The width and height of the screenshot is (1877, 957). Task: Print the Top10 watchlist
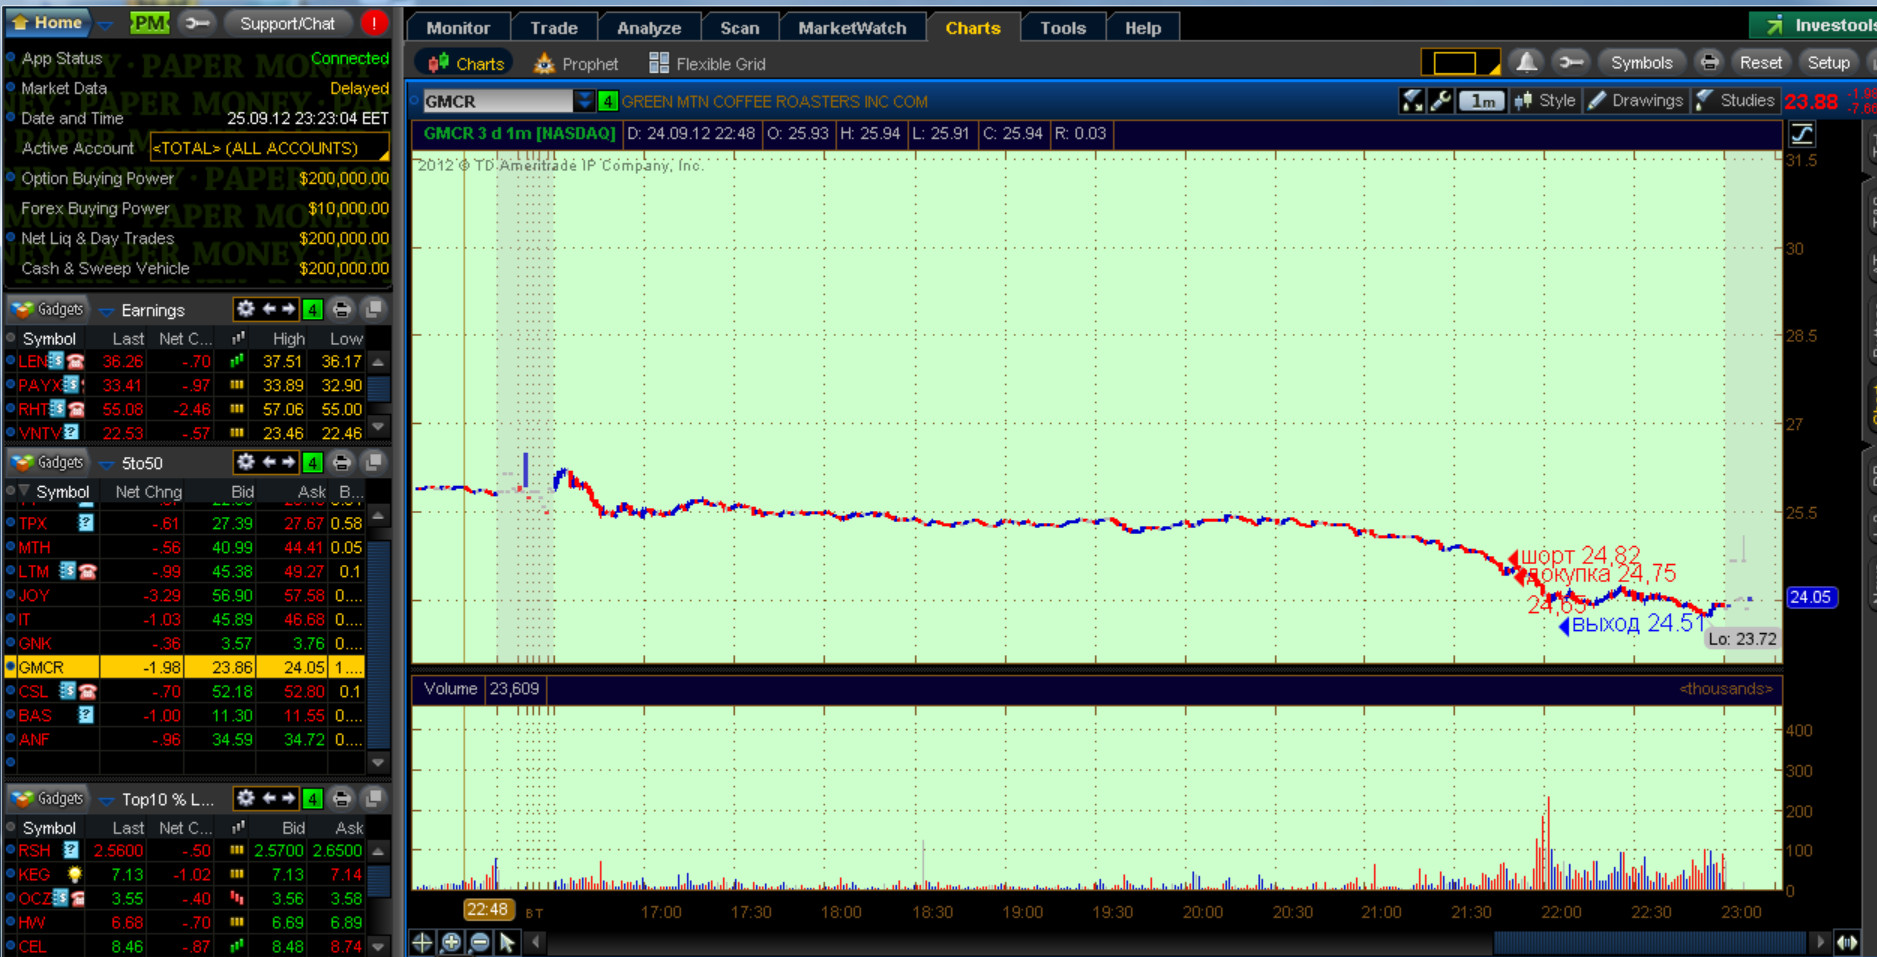pos(342,799)
